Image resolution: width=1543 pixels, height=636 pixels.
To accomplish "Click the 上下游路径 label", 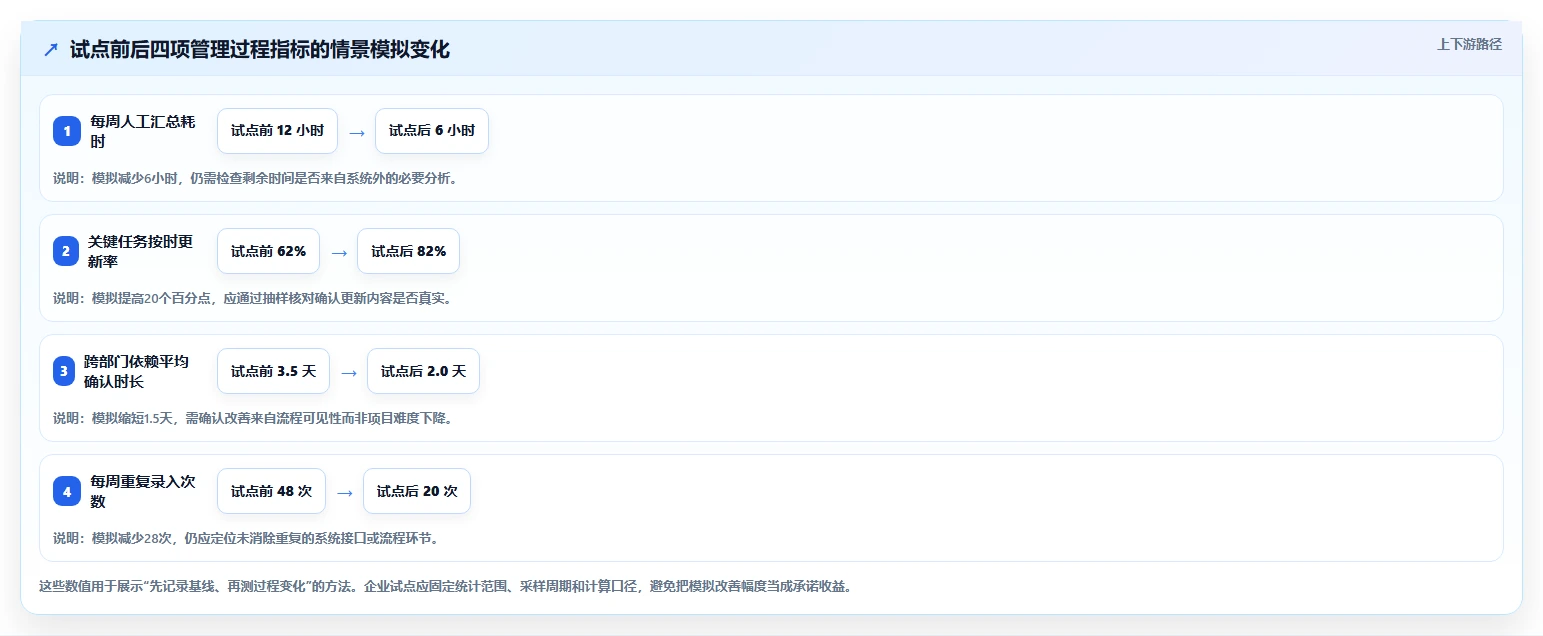I will tap(1469, 44).
